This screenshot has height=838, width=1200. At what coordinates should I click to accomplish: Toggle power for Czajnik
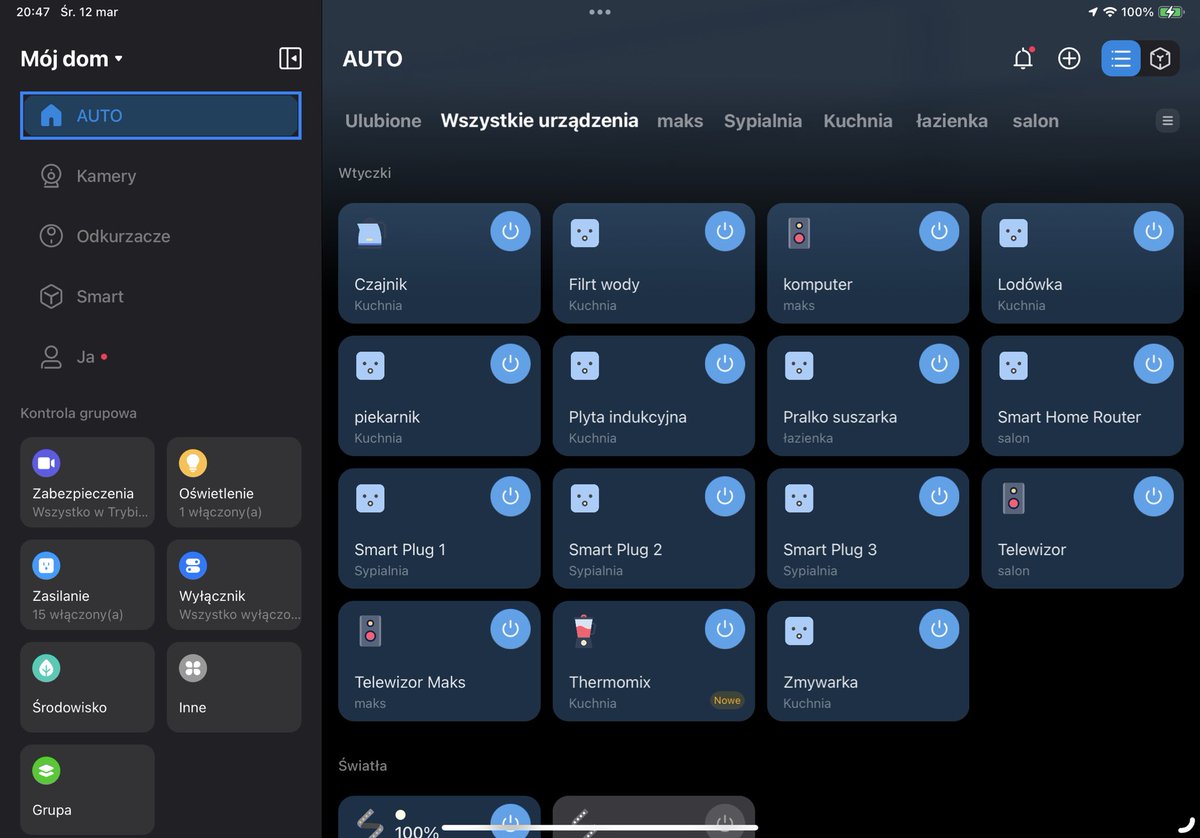(510, 231)
